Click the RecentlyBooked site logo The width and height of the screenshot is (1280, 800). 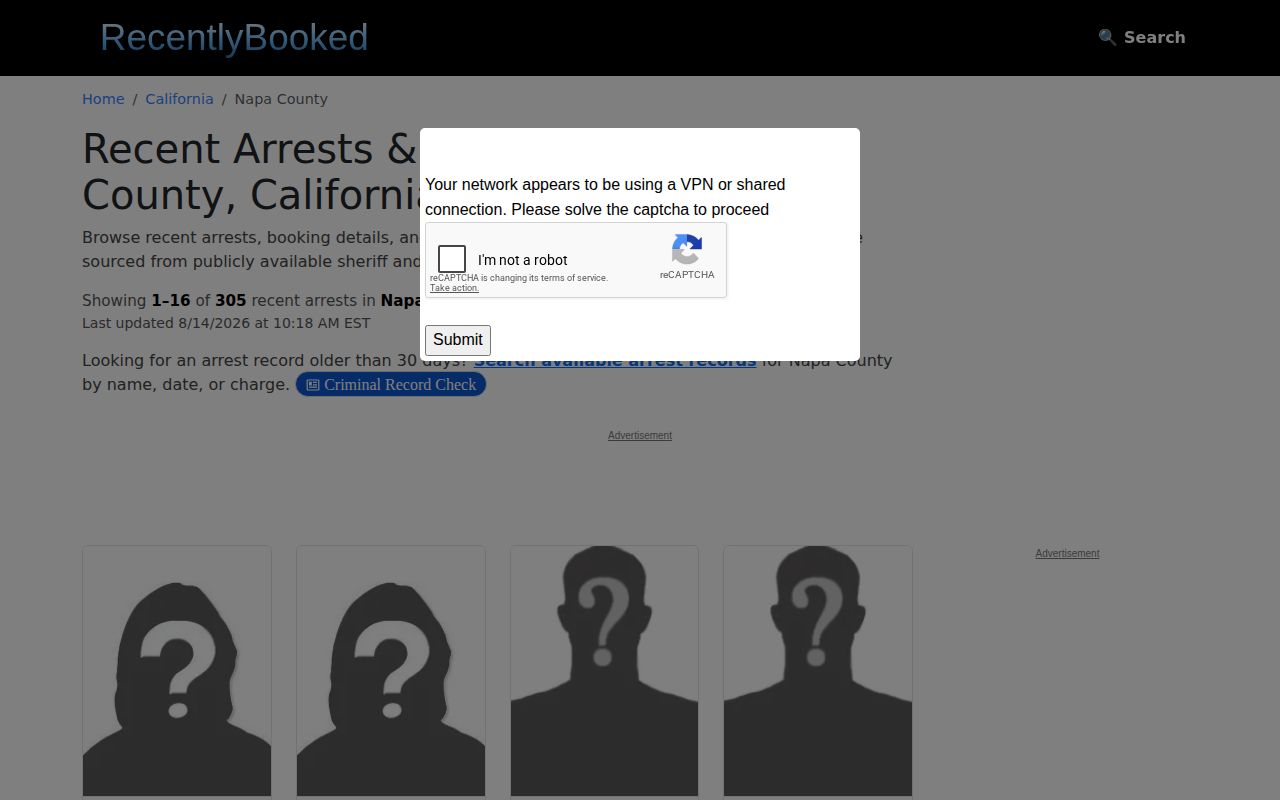[x=234, y=38]
